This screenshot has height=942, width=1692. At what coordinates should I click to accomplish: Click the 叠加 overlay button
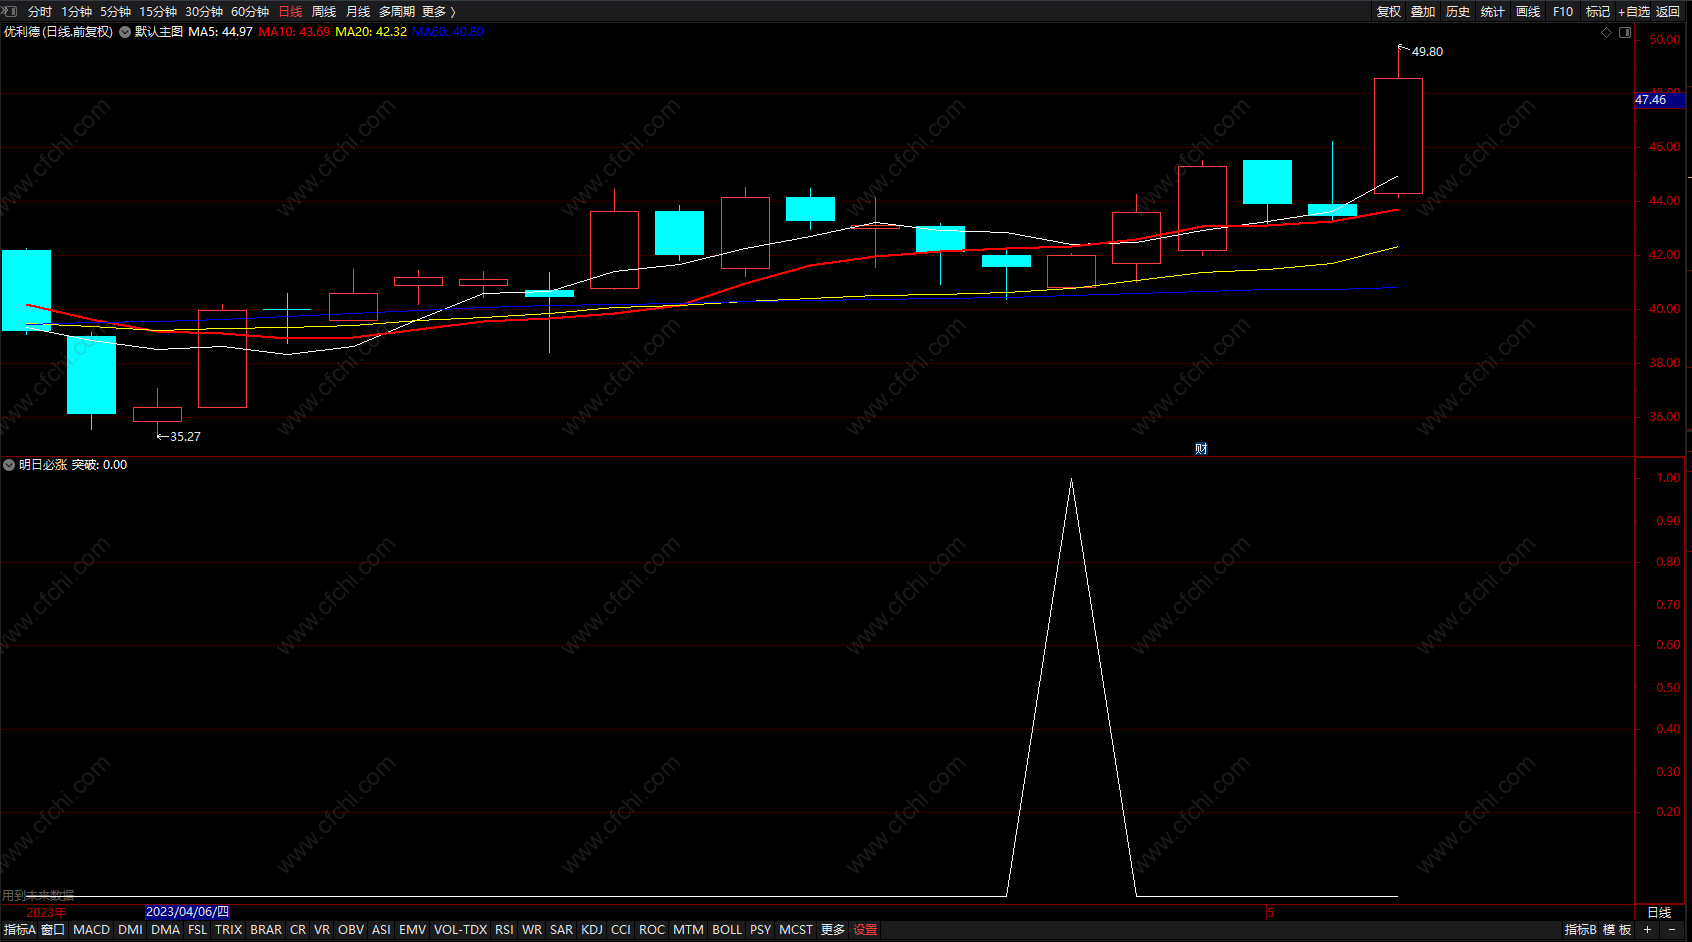1423,12
